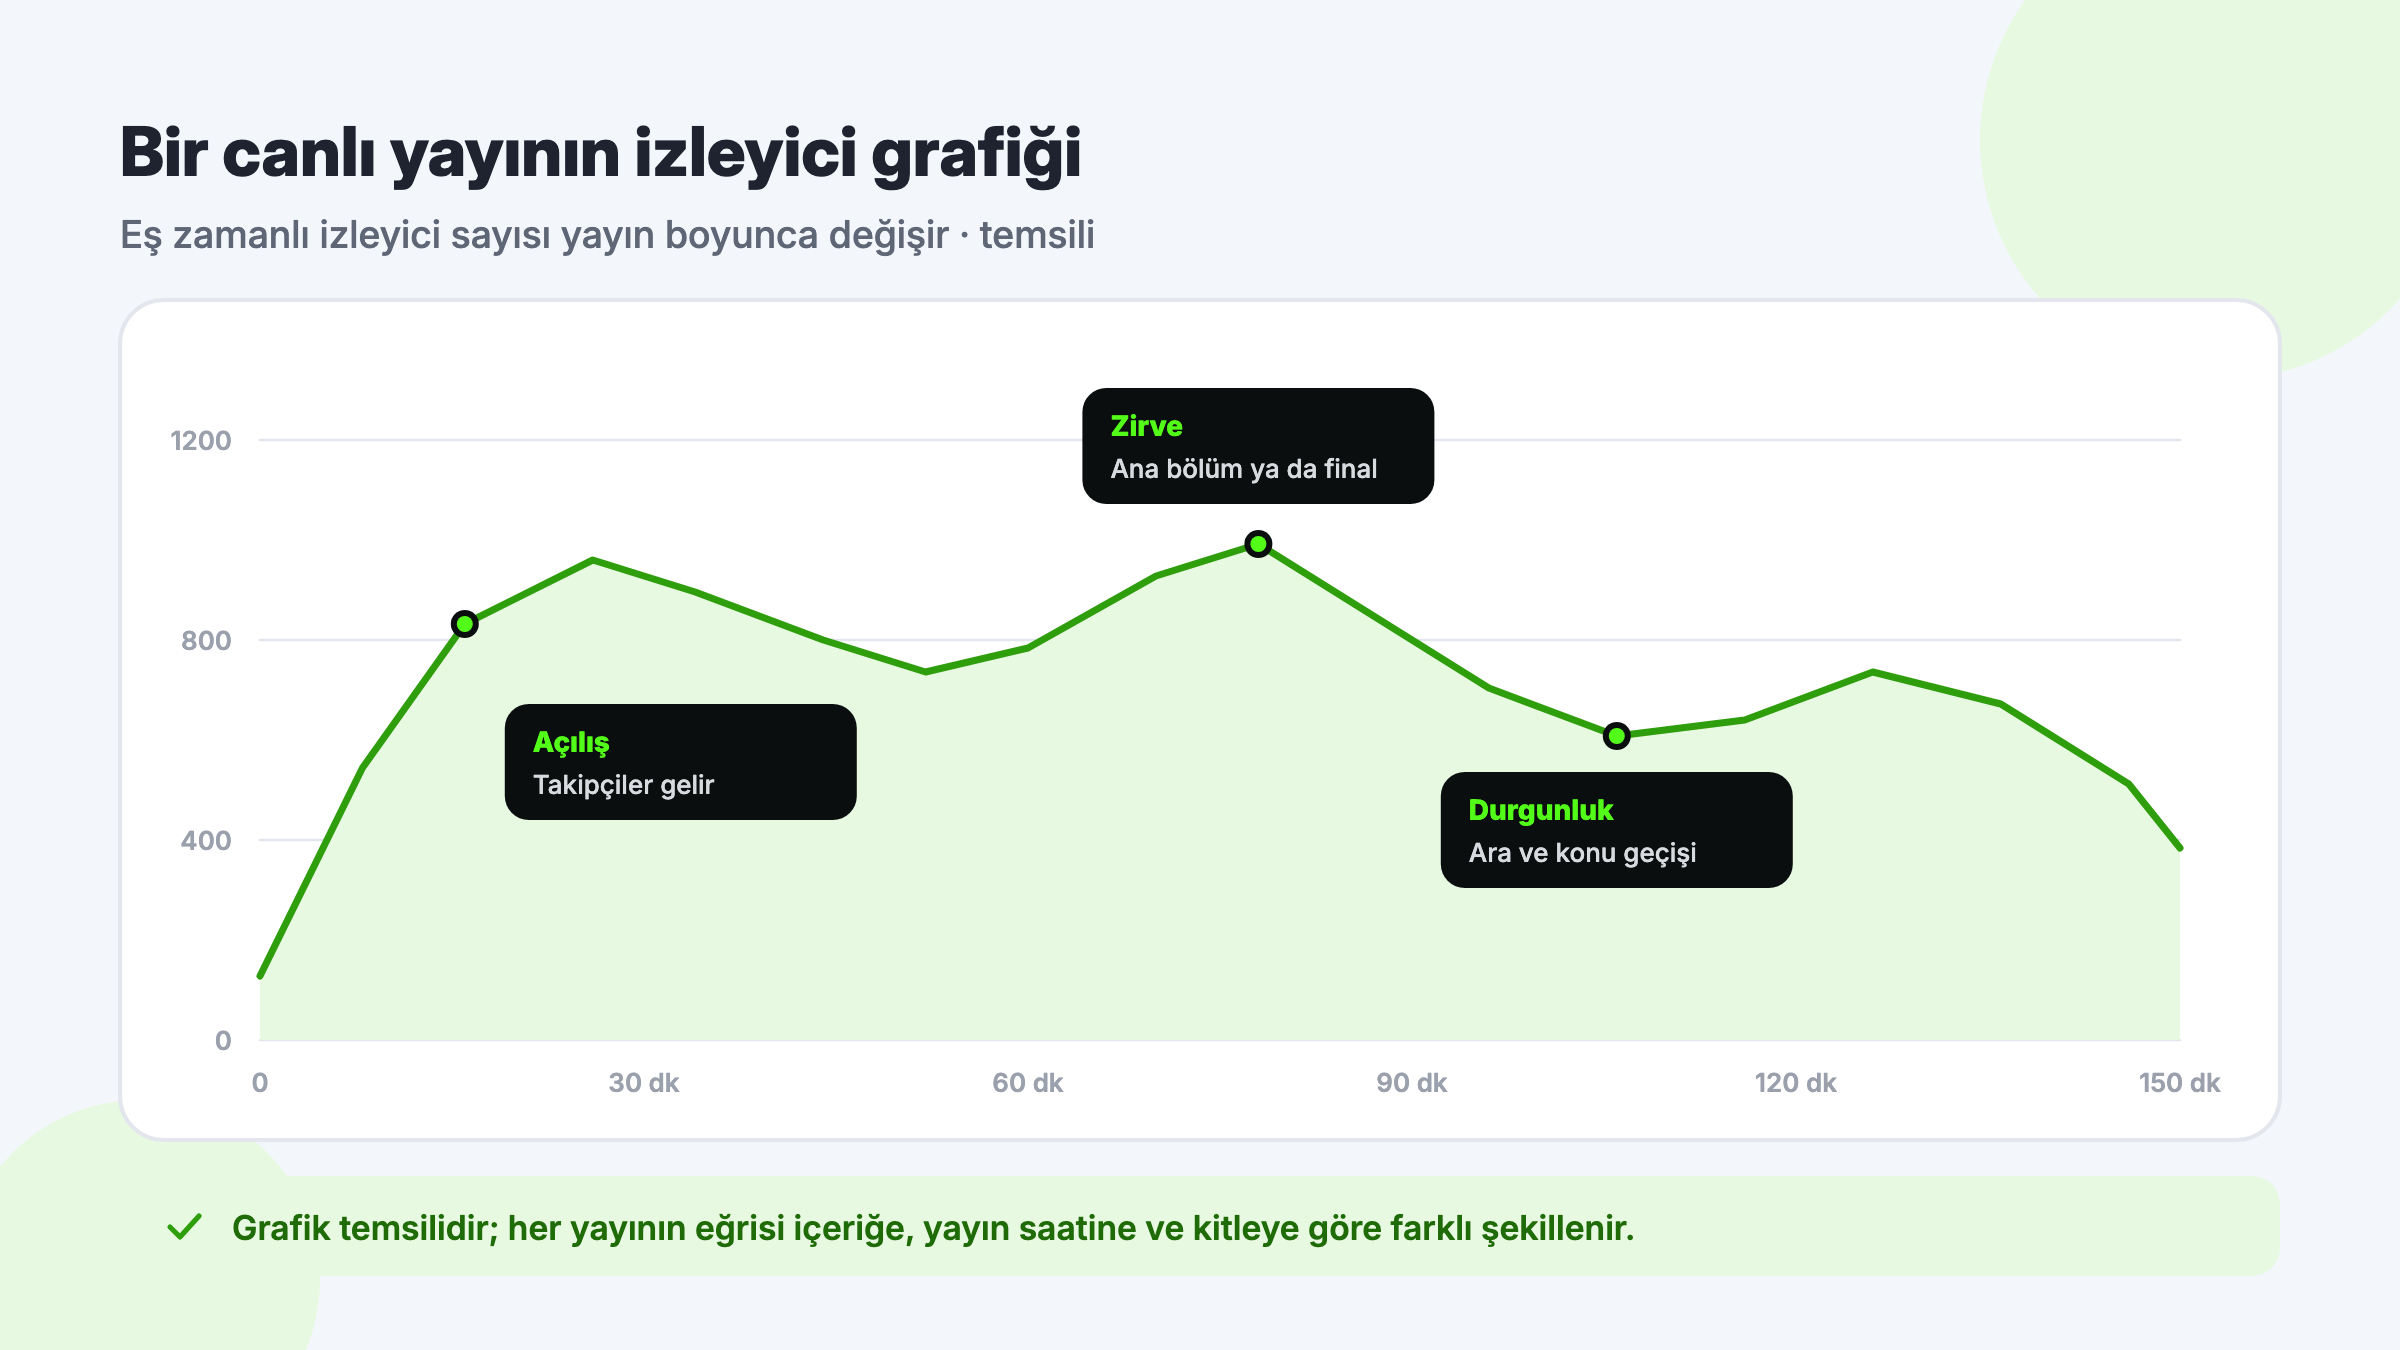2400x1350 pixels.
Task: Click the '1200' y-axis label
Action: 200,440
